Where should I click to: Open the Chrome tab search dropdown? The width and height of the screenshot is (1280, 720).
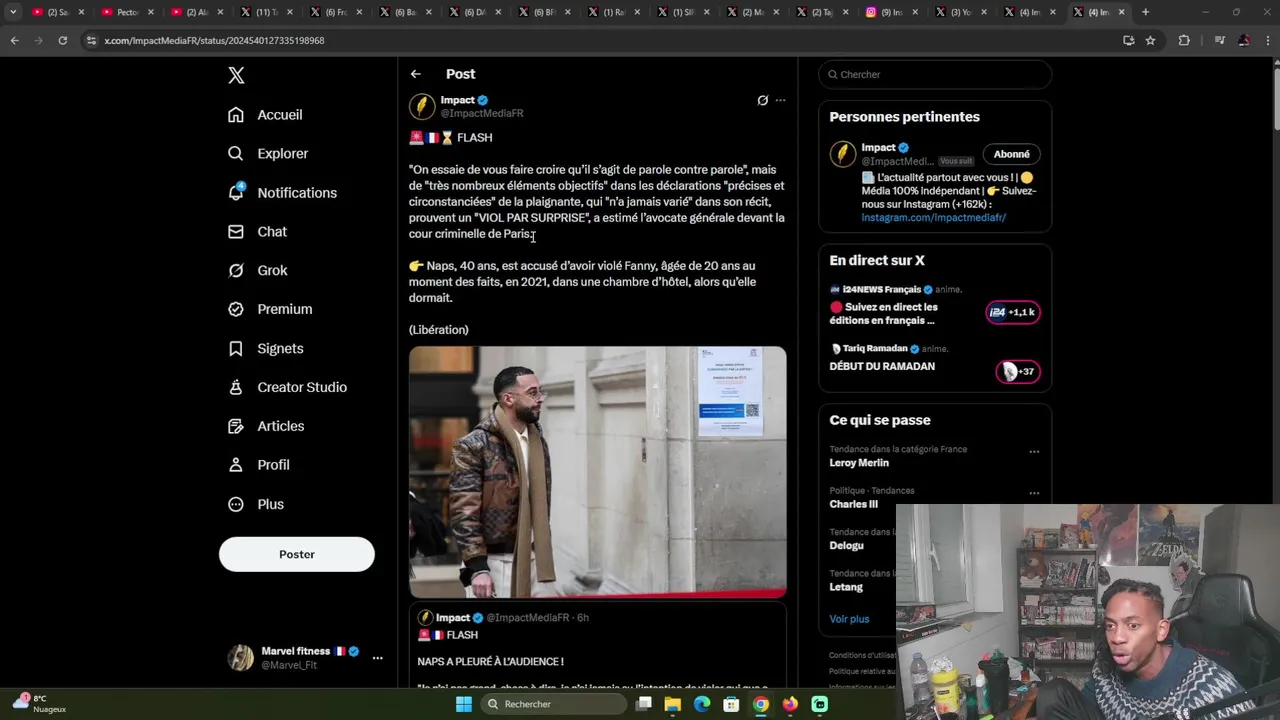[13, 12]
